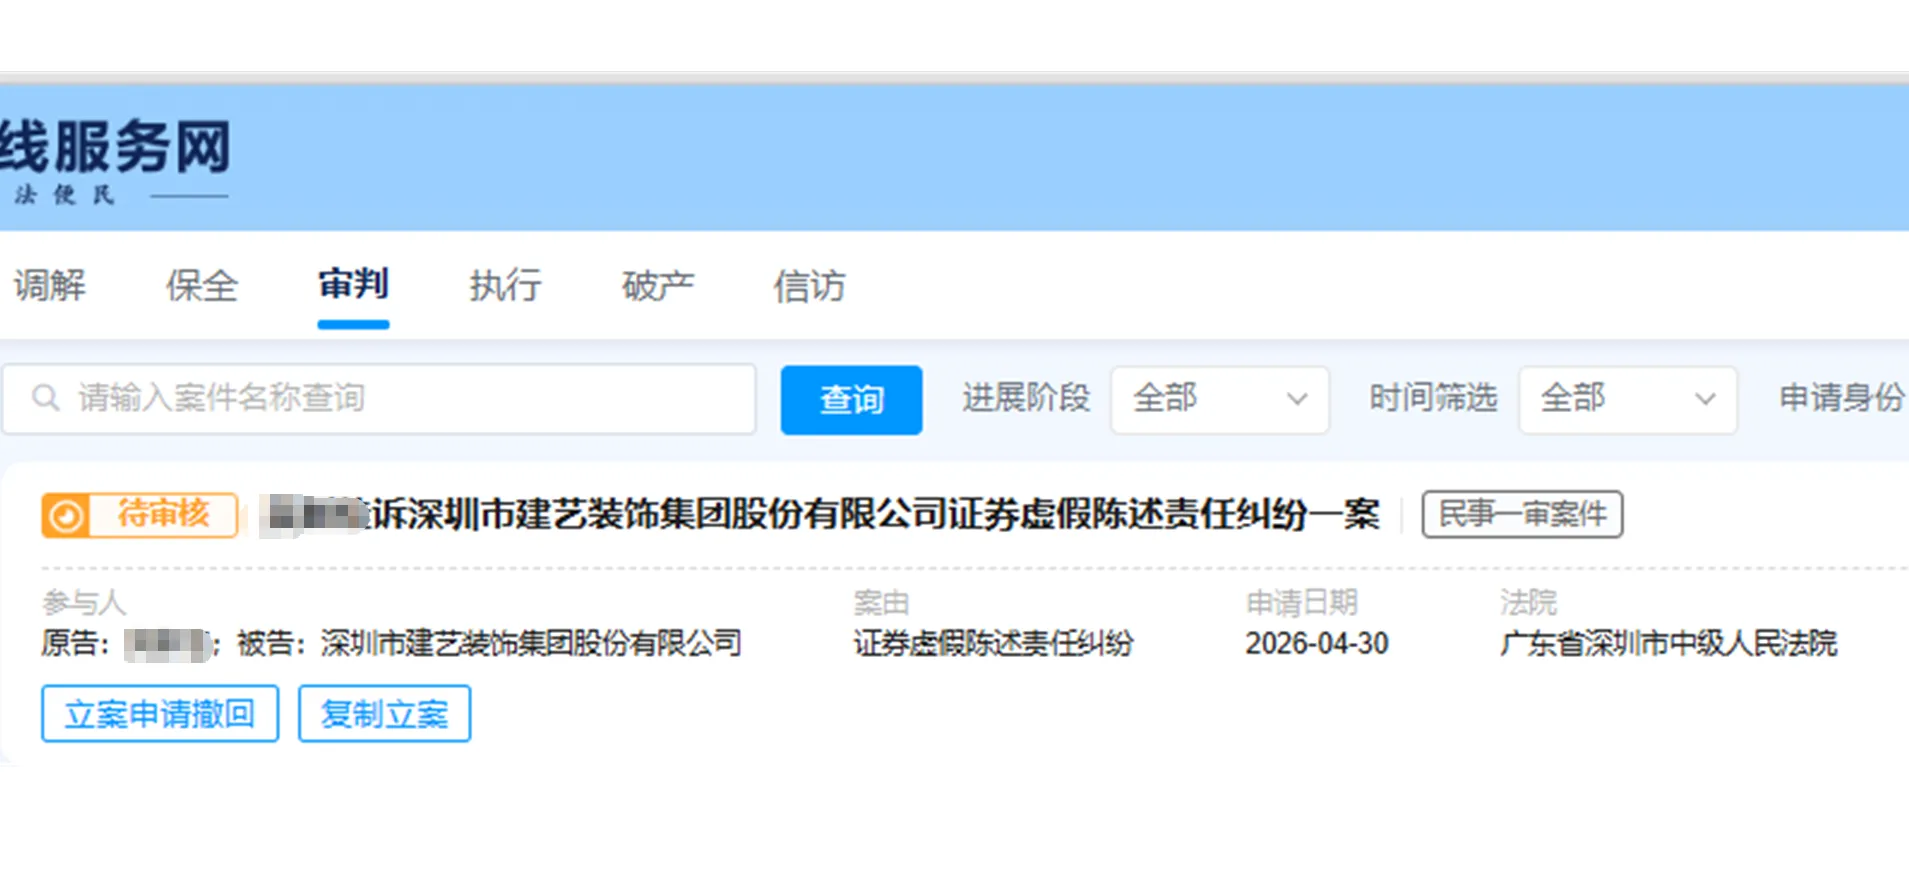The height and width of the screenshot is (874, 1909).
Task: Click the 民事一审案件 tag
Action: [1522, 515]
